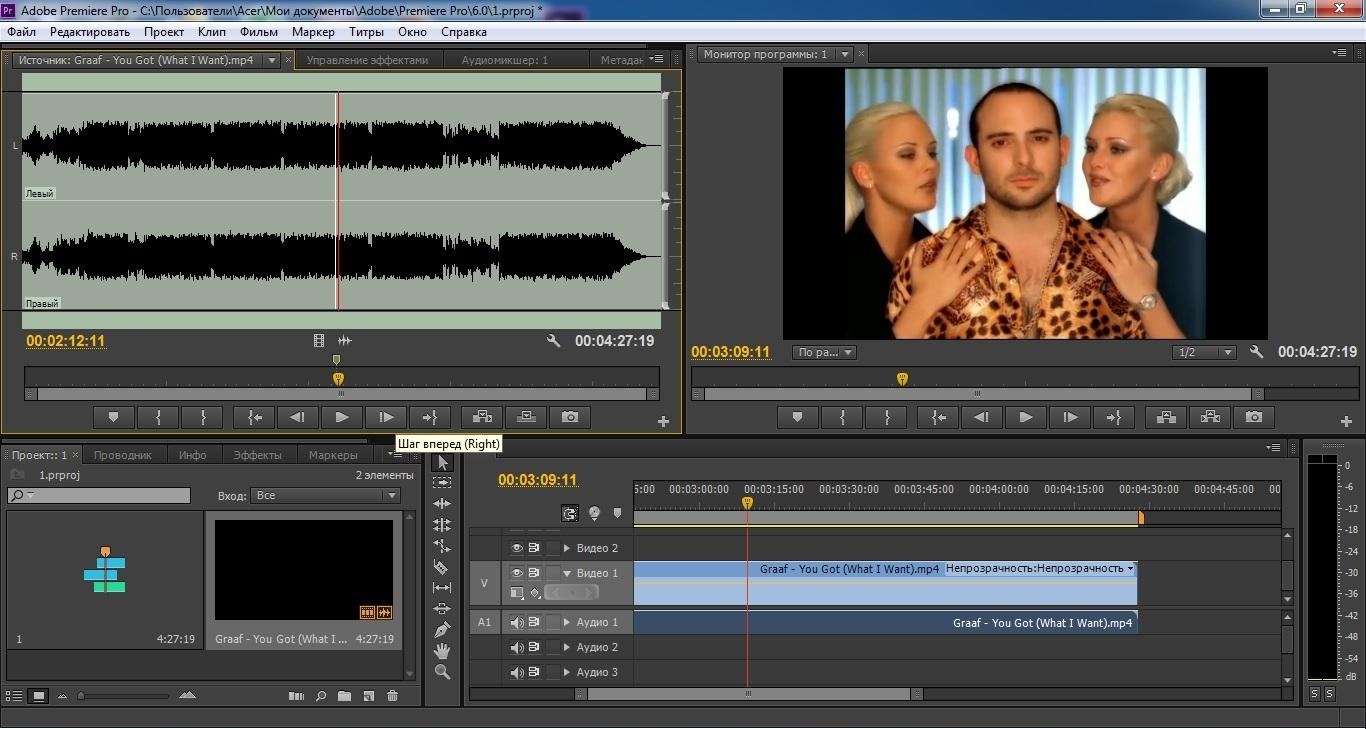Viewport: 1366px width, 729px height.
Task: Select the Razor tool in the tools panel
Action: 442,567
